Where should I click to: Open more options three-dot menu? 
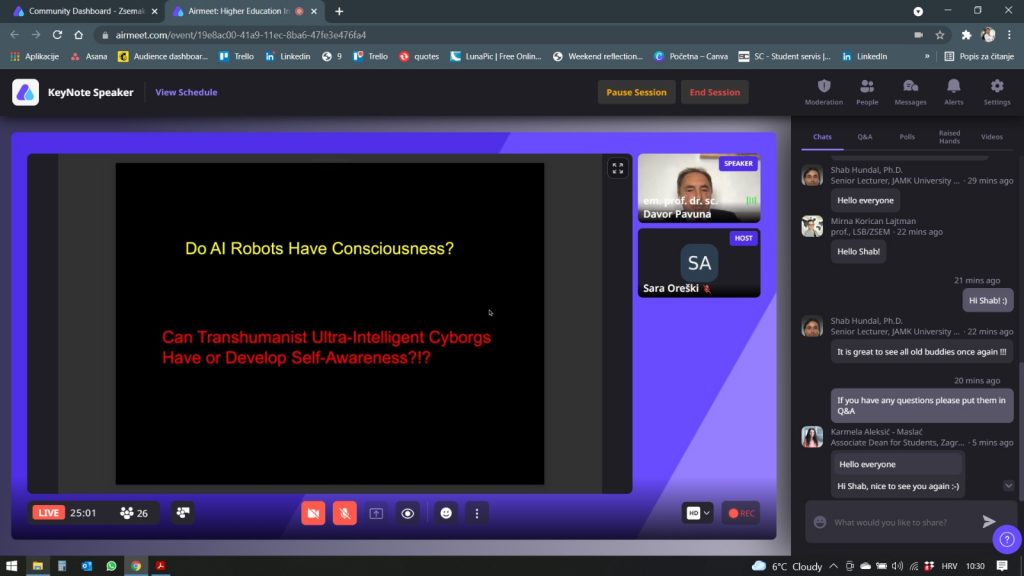477,513
